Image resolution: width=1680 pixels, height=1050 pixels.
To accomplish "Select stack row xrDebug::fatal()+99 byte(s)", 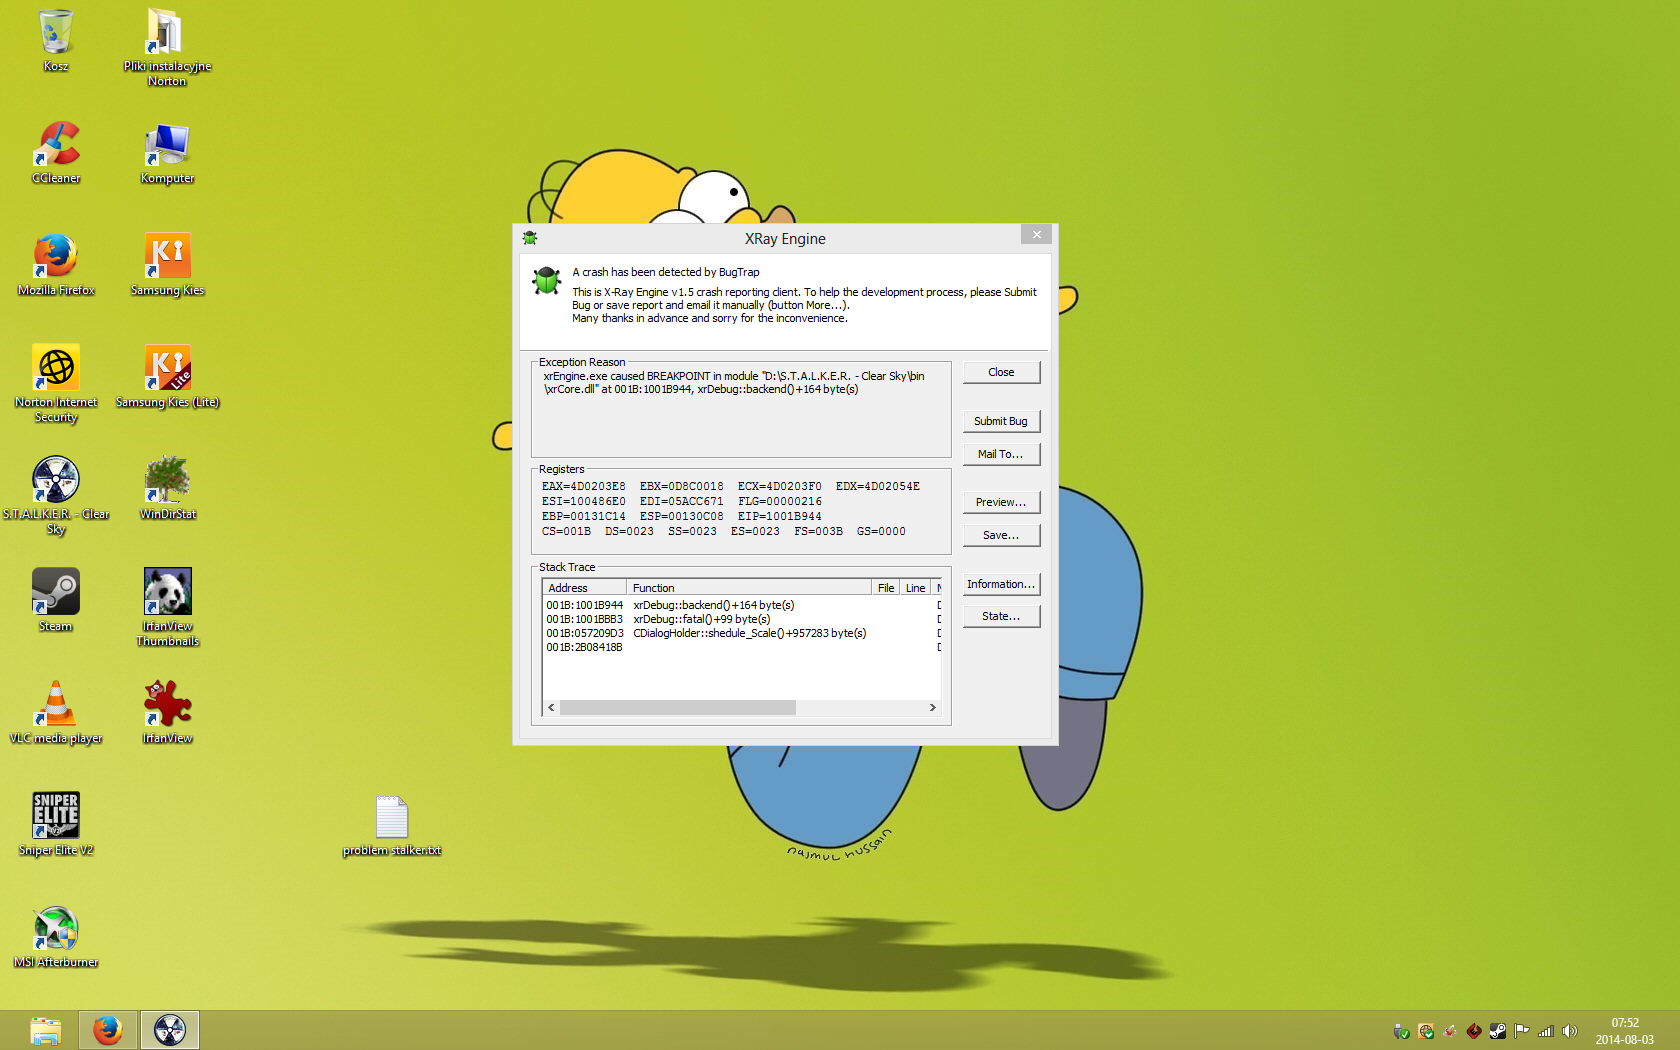I will pos(741,619).
